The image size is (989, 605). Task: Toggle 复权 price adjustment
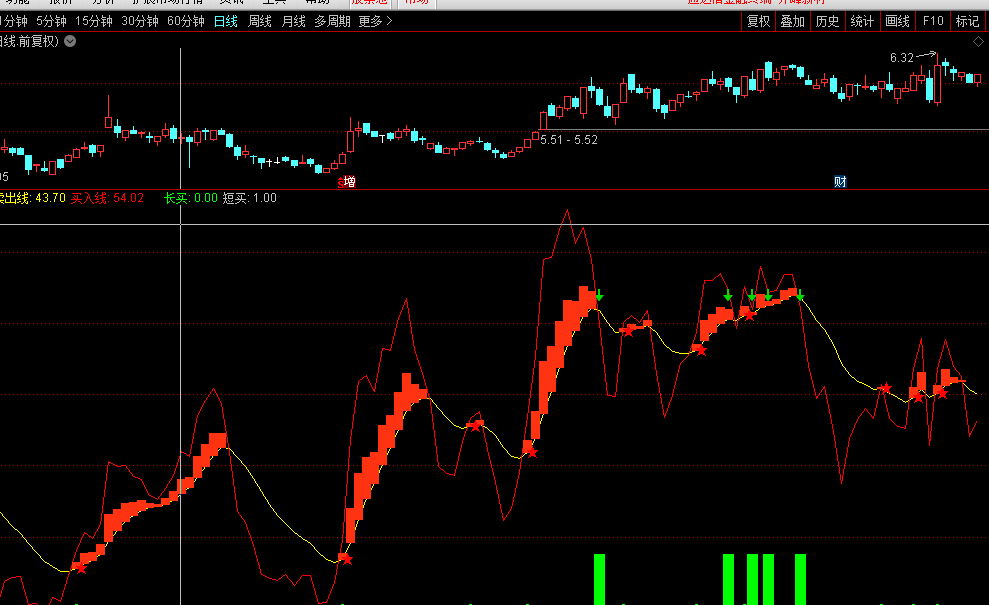(758, 21)
